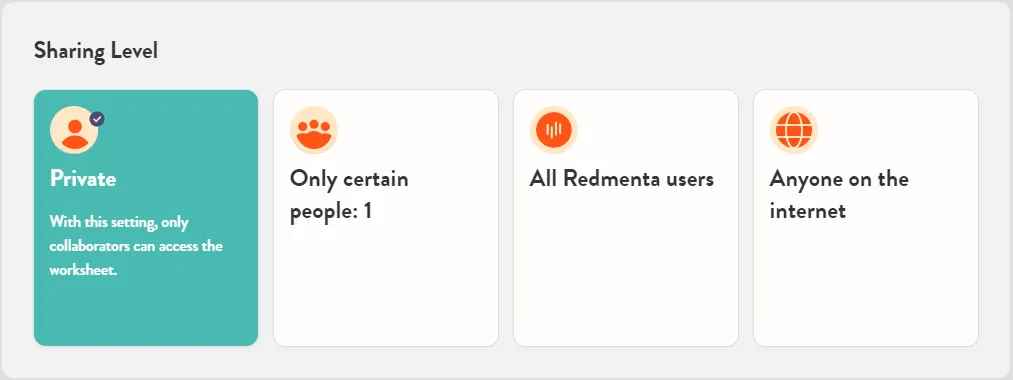The image size is (1013, 380).
Task: Click the "With this setting, only" text line
Action: [119, 222]
